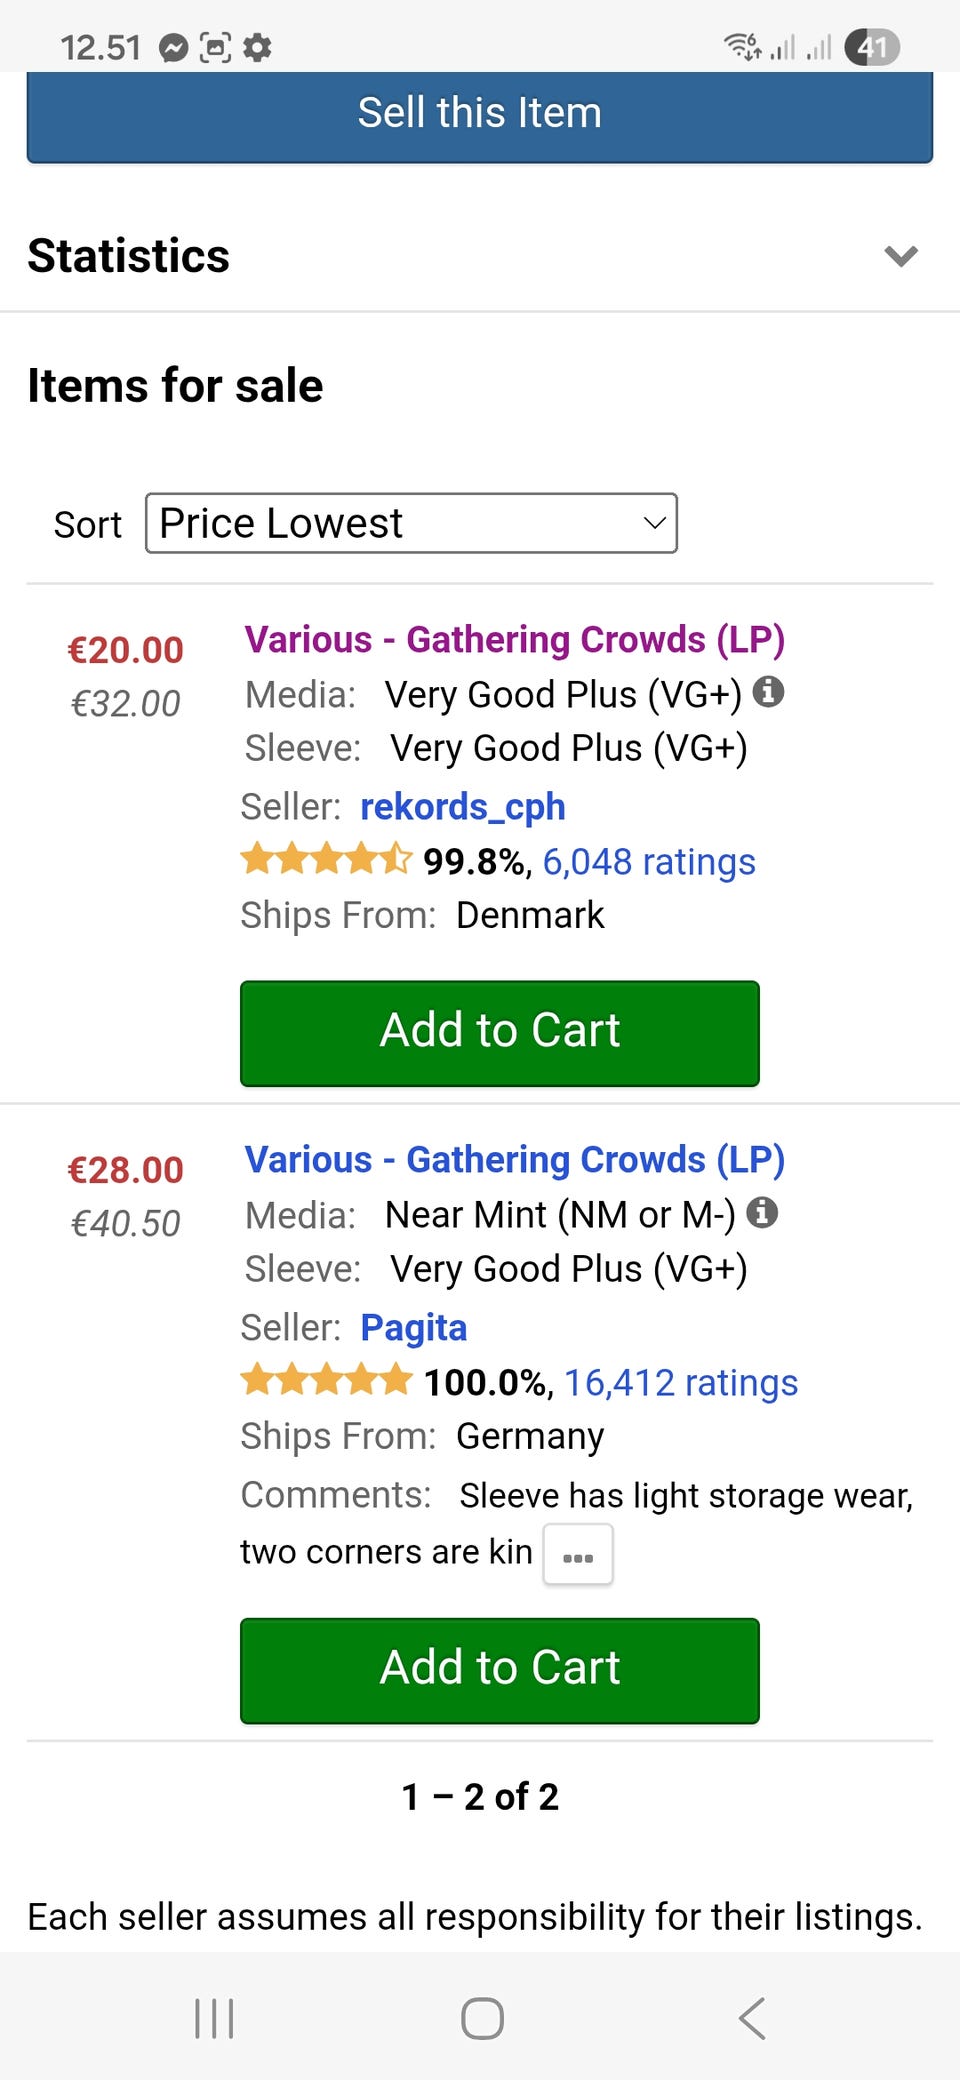Screen dimensions: 960x2080
Task: View the 16,412 ratings link
Action: (681, 1383)
